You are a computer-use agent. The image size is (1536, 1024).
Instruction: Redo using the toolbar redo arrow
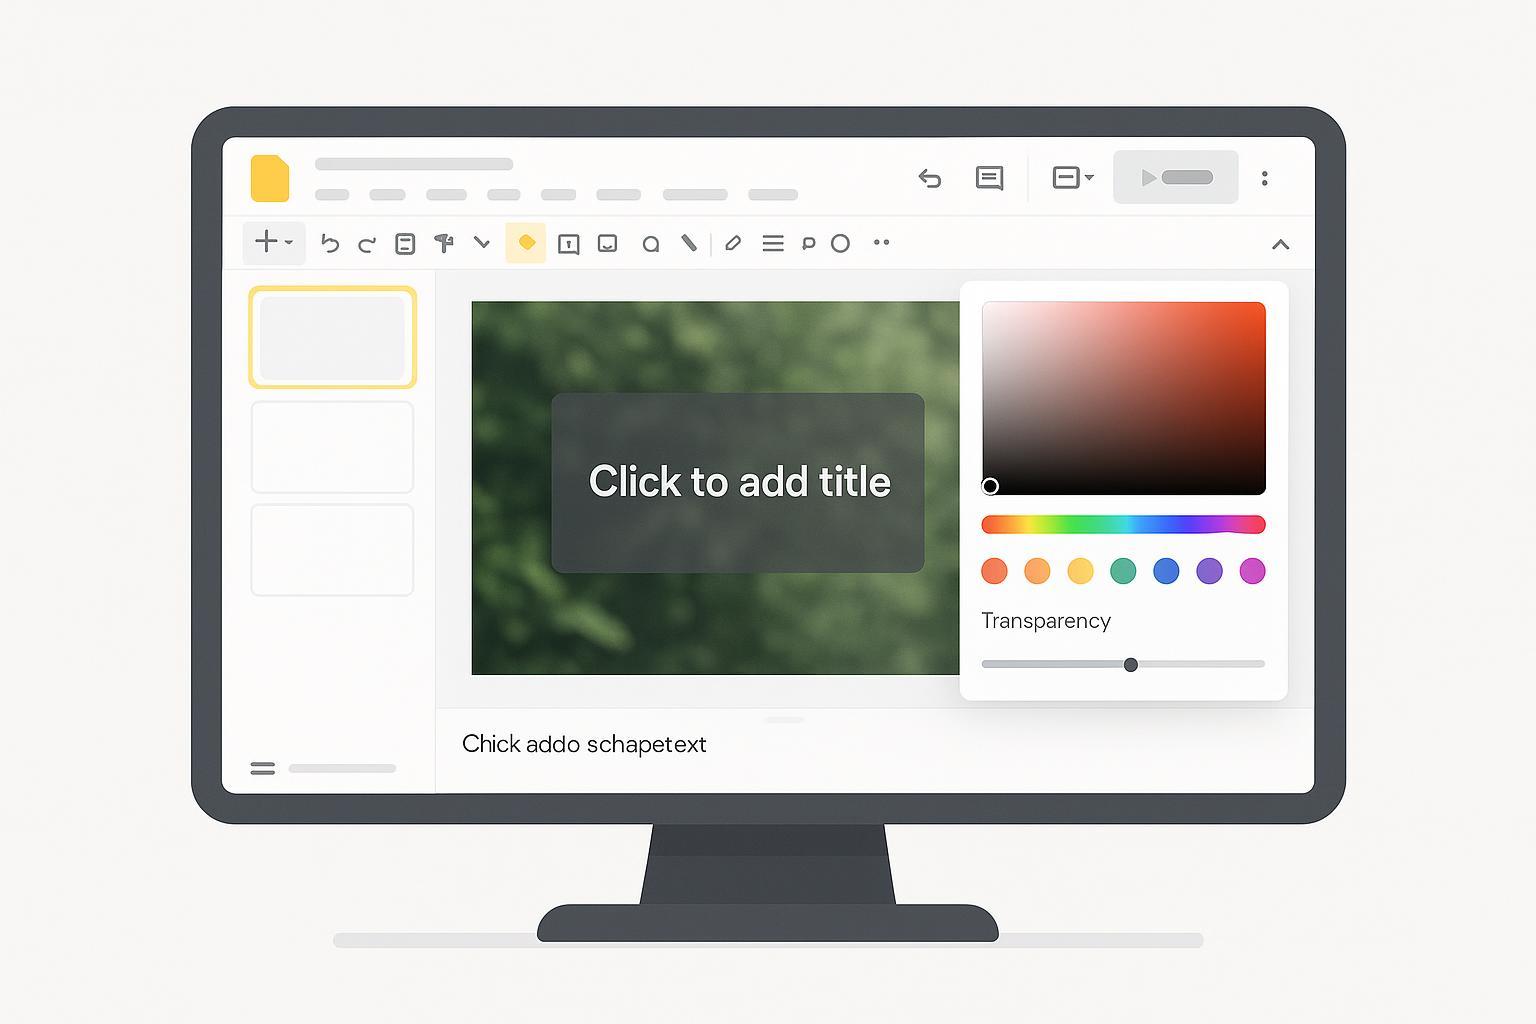367,244
